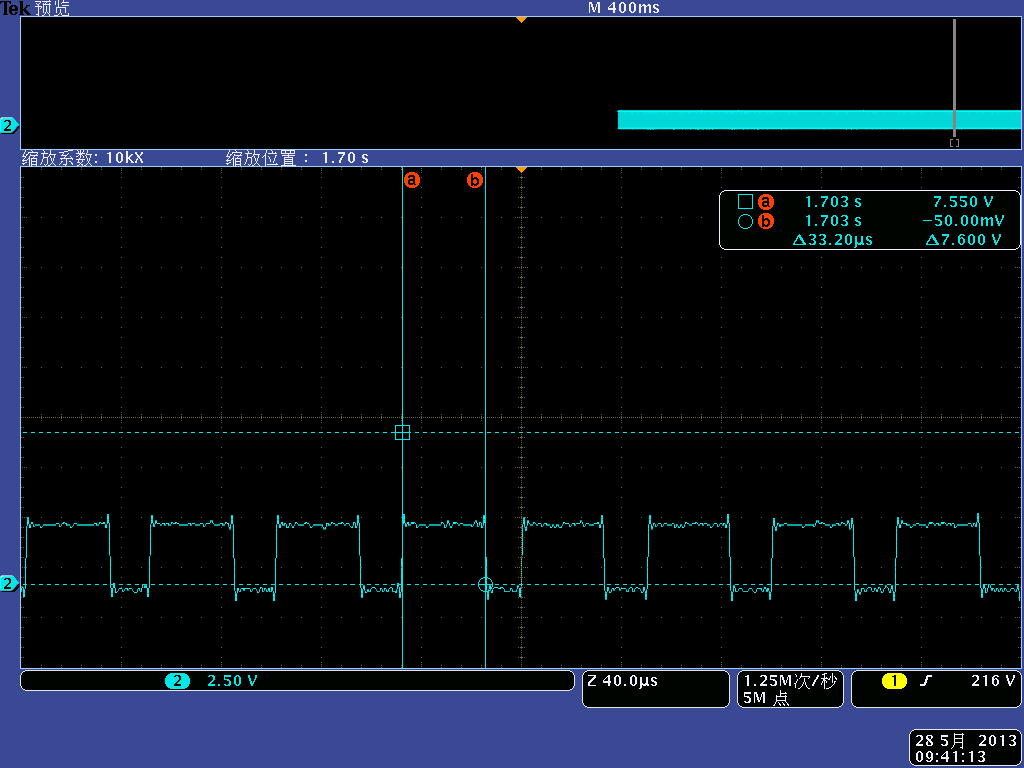The width and height of the screenshot is (1024, 768).
Task: Click the square icon in cursor readout
Action: (x=745, y=202)
